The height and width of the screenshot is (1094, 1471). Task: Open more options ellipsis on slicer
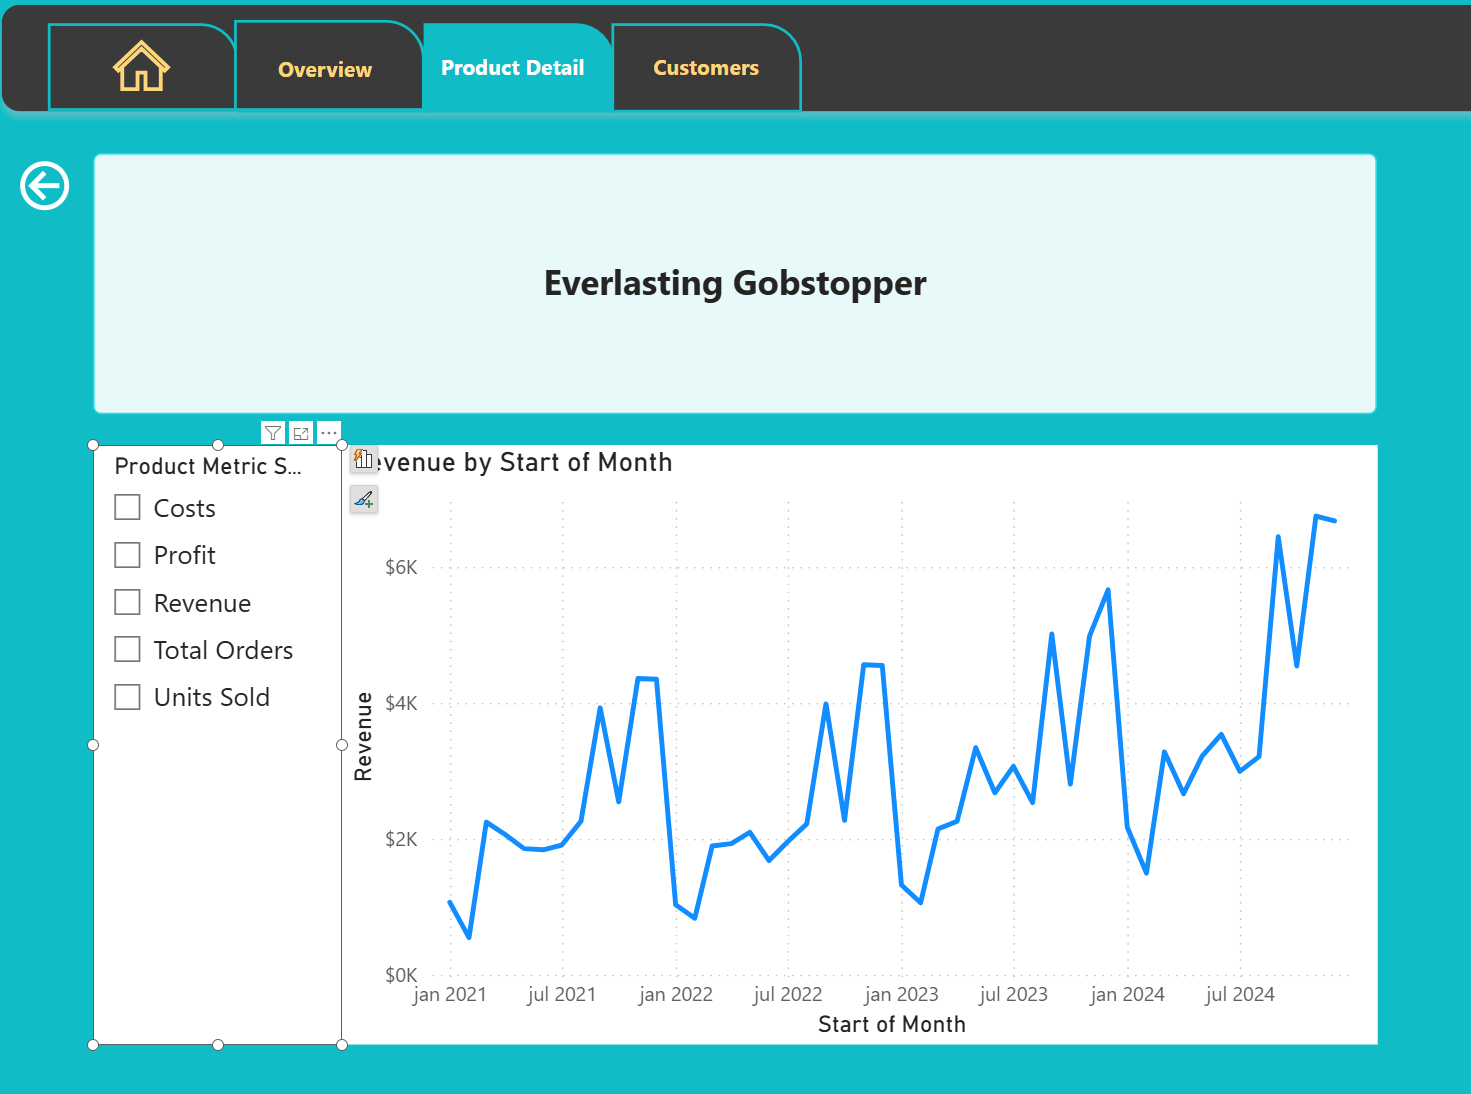[329, 433]
